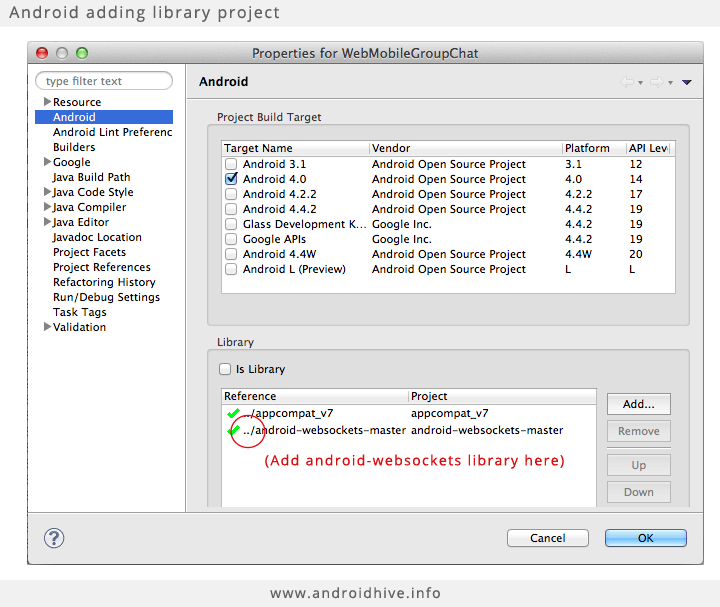Open Project References settings page
This screenshot has width=720, height=607.
102,267
